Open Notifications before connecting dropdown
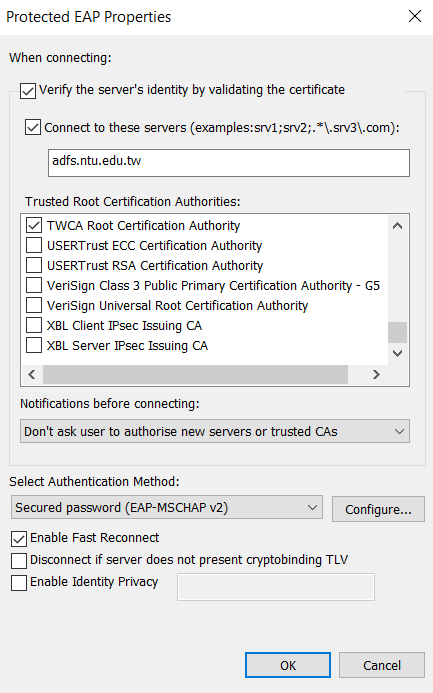This screenshot has width=433, height=693. click(215, 431)
